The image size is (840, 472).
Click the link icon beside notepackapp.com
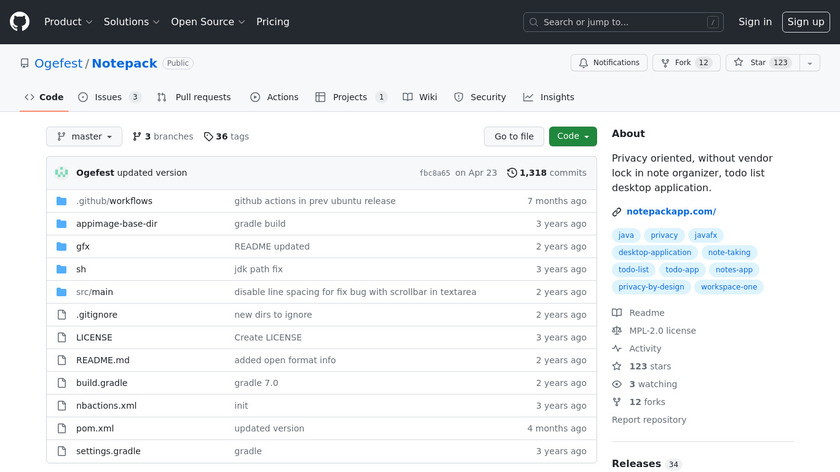coord(617,212)
